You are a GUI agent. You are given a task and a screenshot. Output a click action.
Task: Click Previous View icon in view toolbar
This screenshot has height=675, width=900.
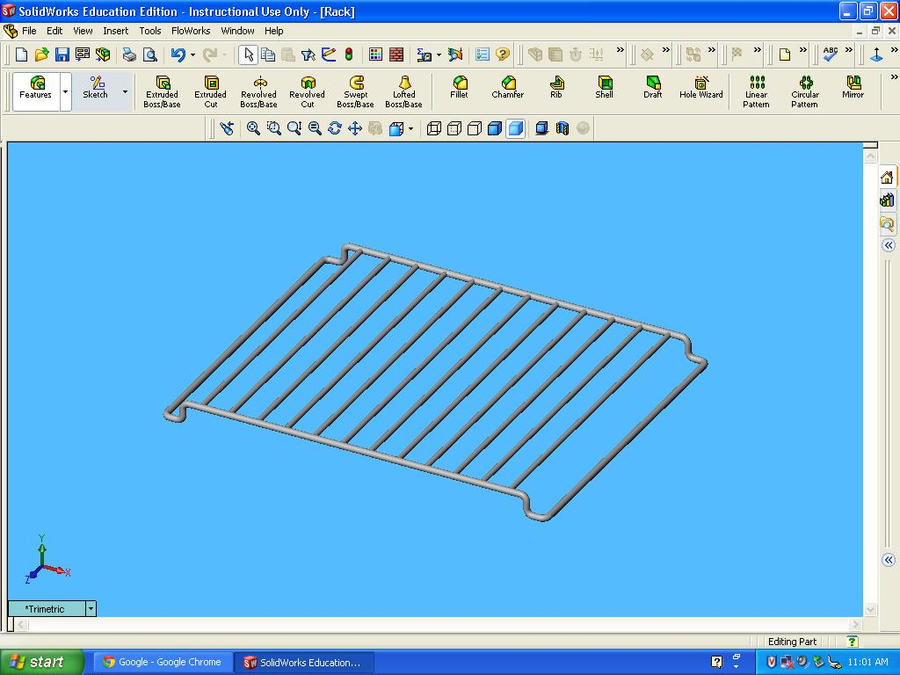pos(227,128)
